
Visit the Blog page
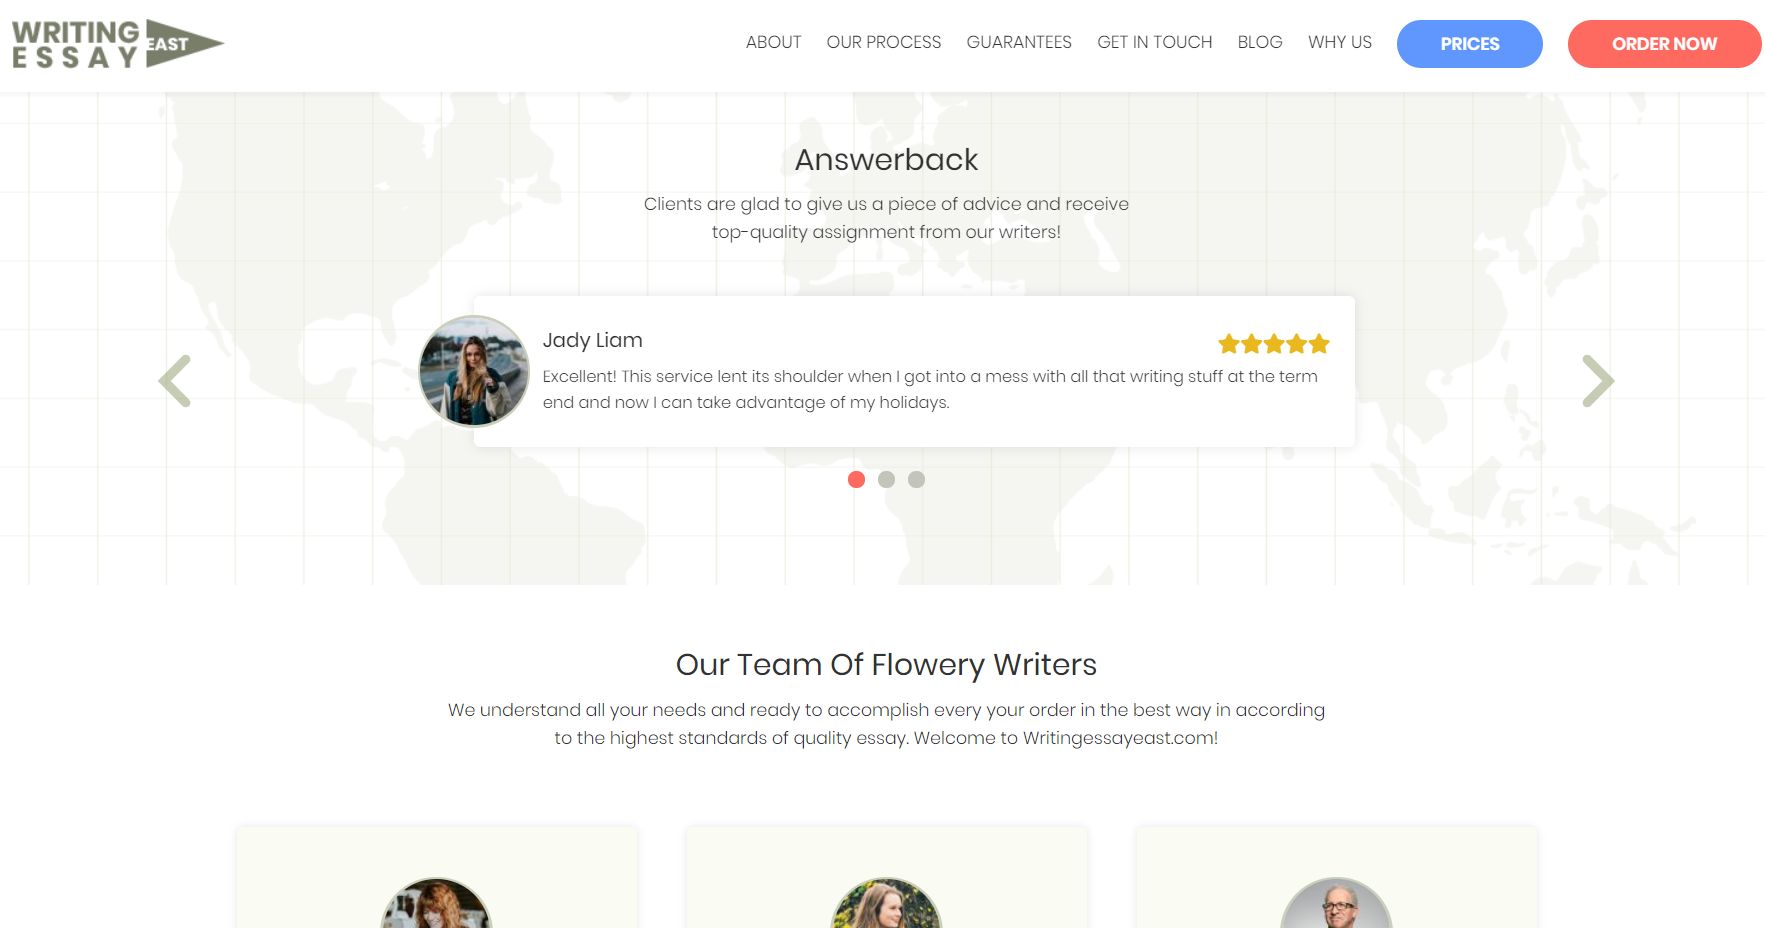pos(1259,42)
